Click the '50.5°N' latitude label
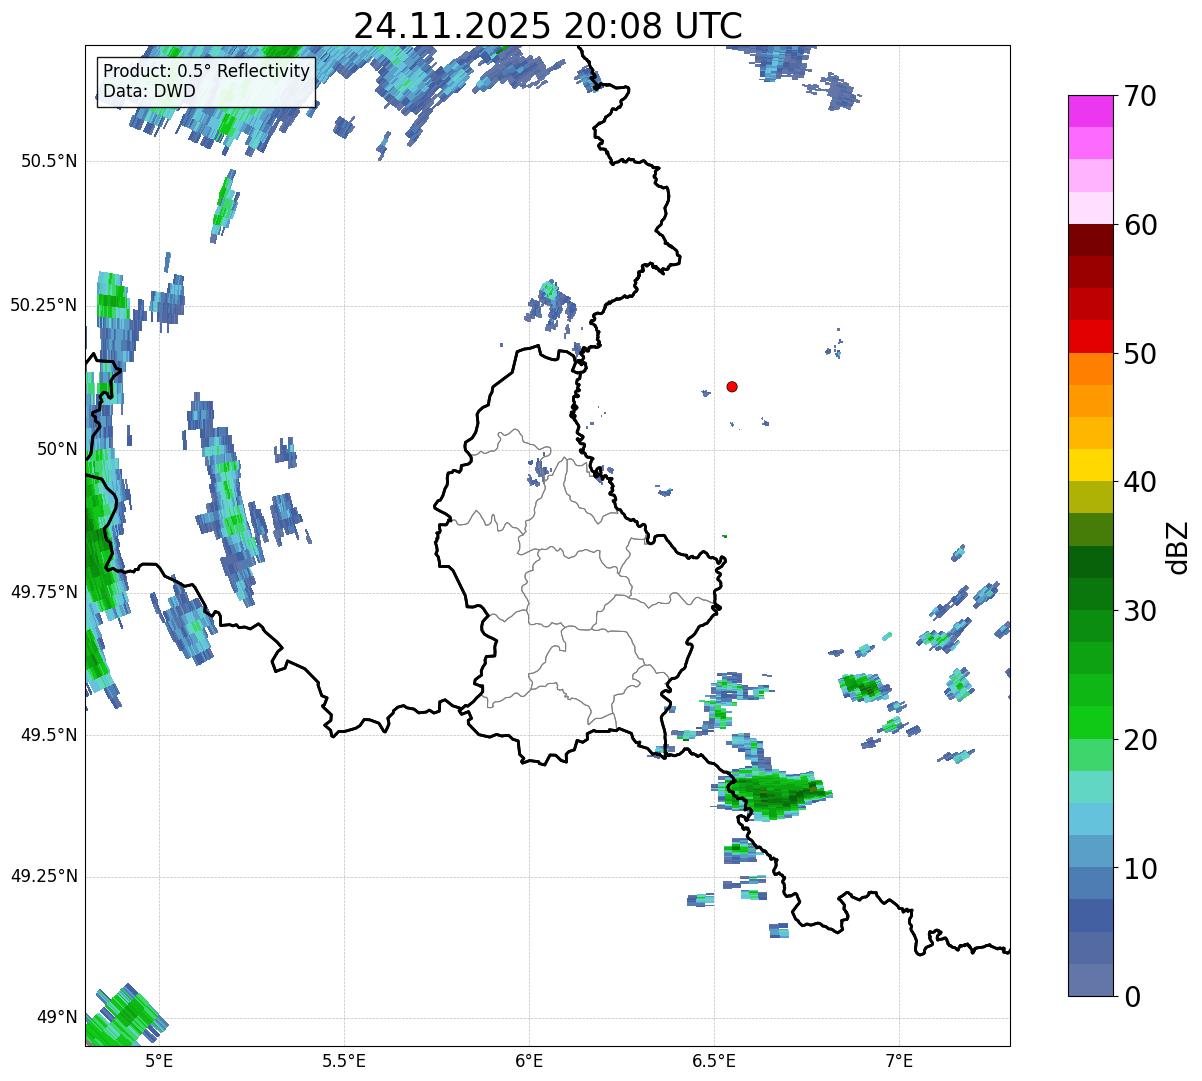This screenshot has height=1081, width=1202. coord(49,161)
